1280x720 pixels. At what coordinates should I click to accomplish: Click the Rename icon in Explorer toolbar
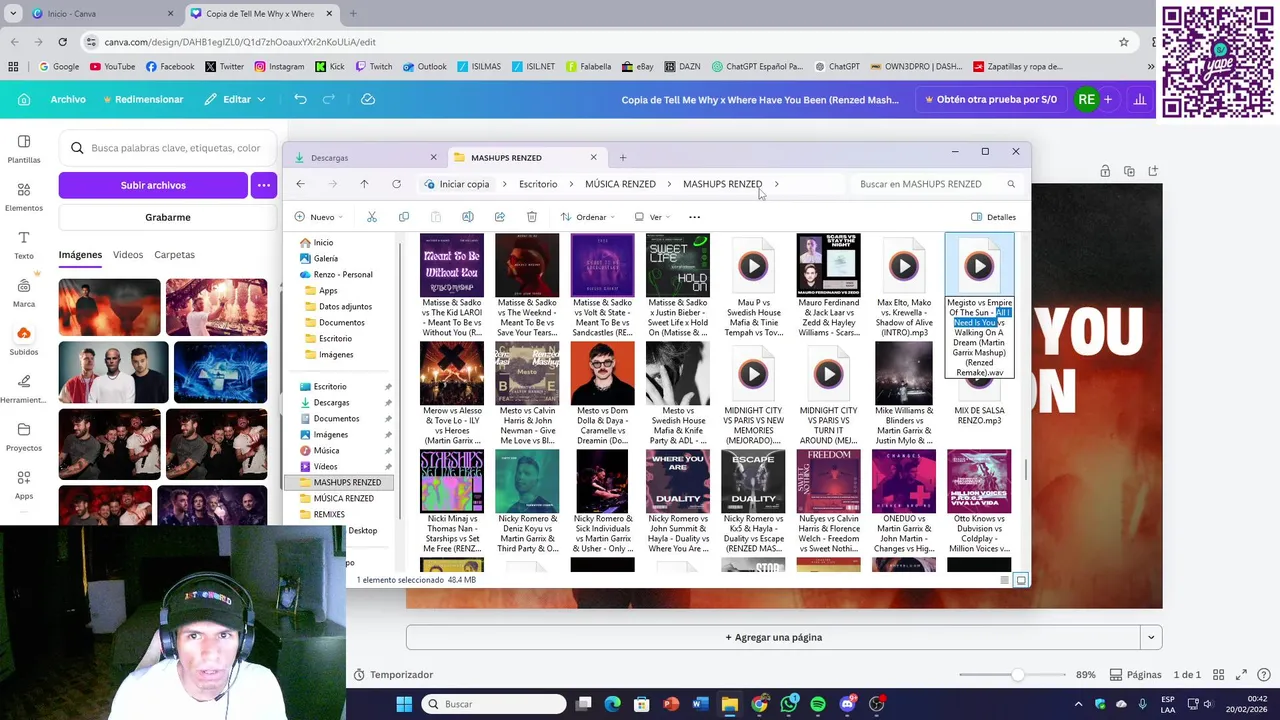[467, 217]
